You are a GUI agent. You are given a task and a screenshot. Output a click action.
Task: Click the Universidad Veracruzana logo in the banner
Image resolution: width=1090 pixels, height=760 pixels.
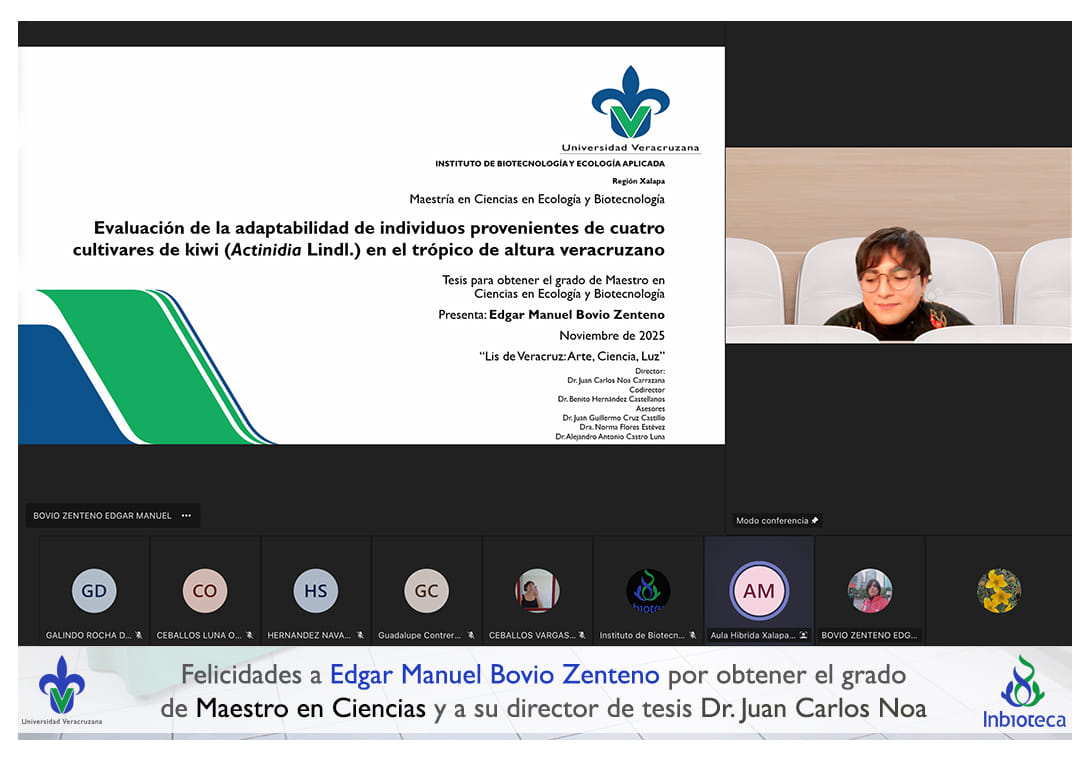pos(62,690)
